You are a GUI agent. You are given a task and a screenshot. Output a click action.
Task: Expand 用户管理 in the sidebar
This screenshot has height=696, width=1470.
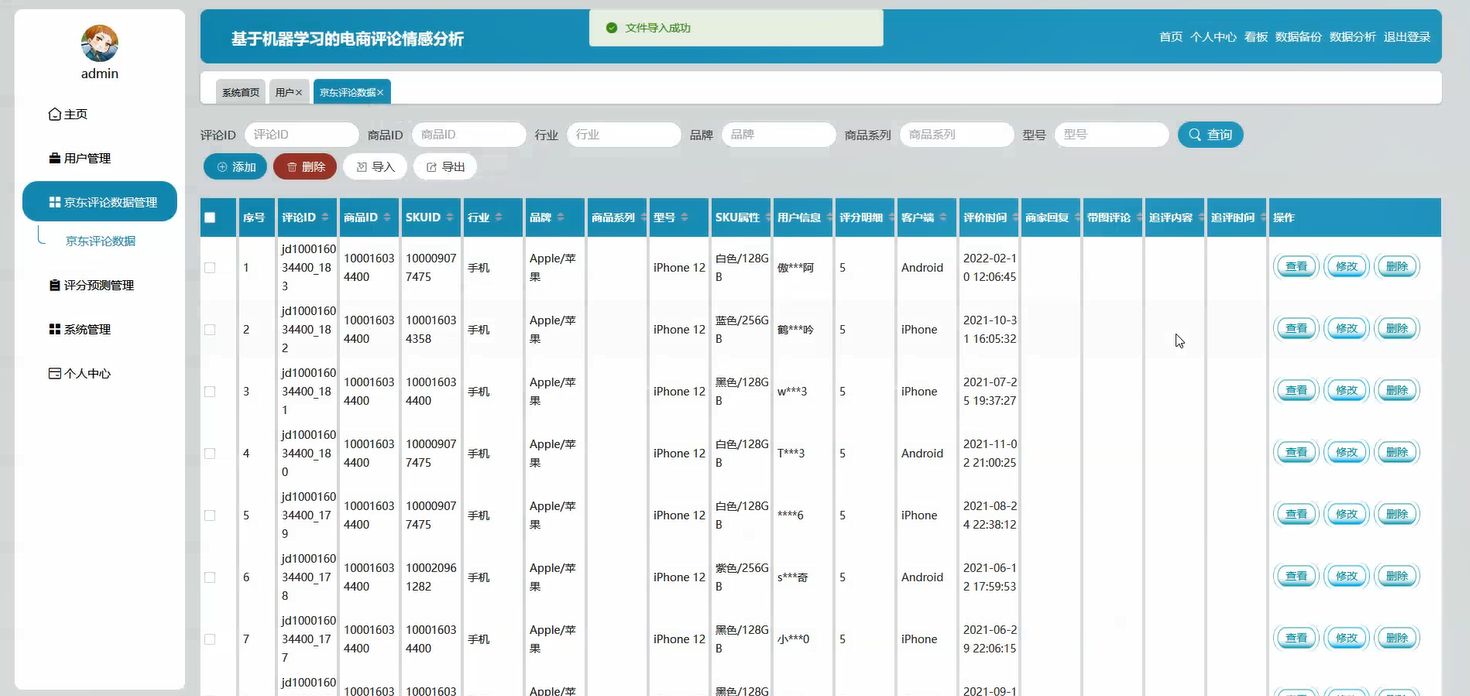tap(80, 158)
